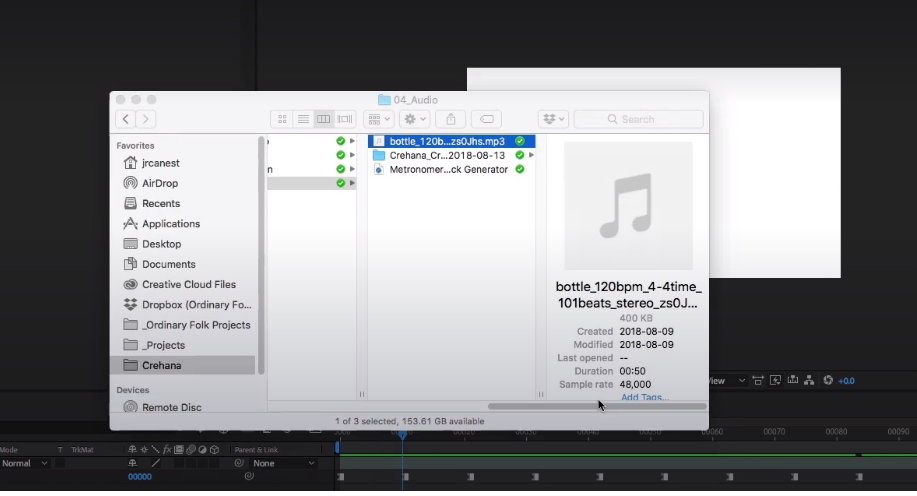Select the keyframe on the playhead line
The height and width of the screenshot is (496, 917).
coord(405,477)
